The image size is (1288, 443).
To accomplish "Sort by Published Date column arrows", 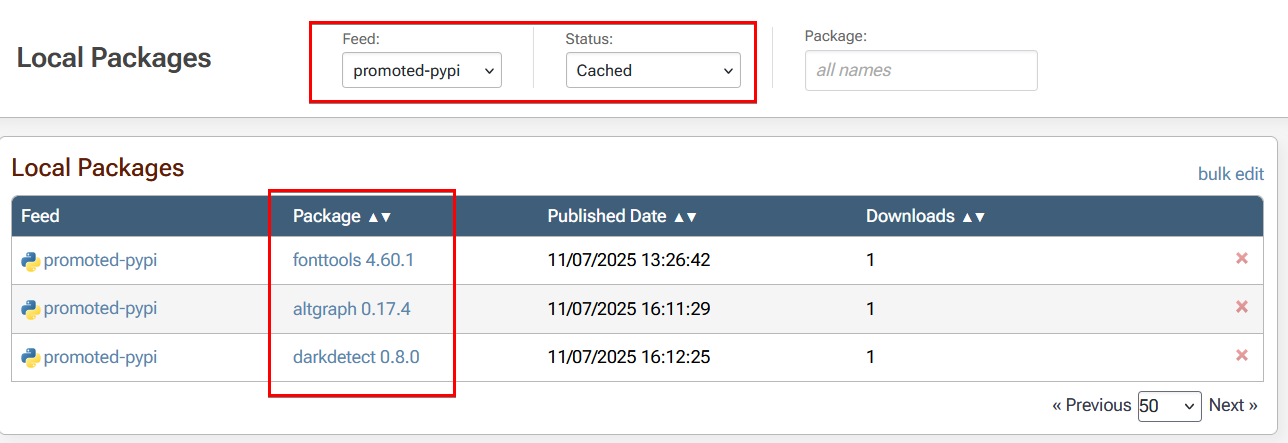I will (685, 217).
